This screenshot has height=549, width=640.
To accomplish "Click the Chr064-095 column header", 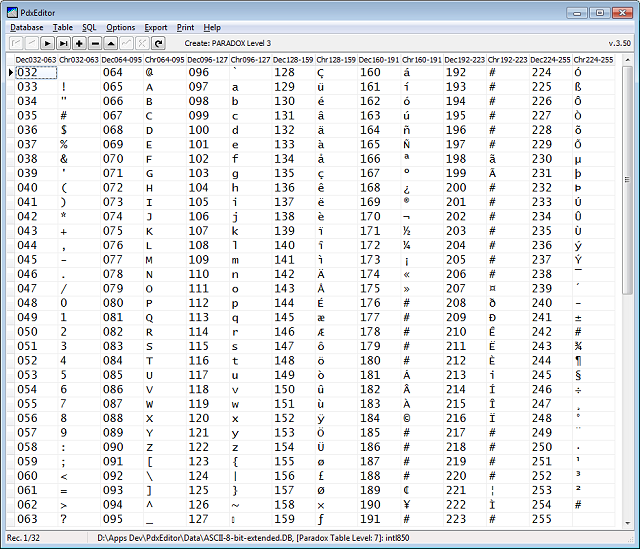I will click(x=164, y=60).
